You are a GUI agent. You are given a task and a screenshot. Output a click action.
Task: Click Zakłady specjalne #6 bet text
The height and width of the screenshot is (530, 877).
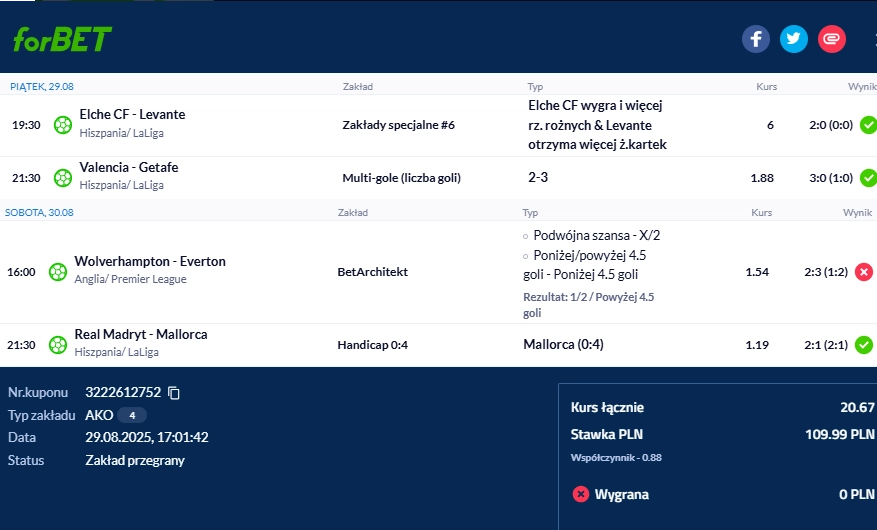point(399,125)
